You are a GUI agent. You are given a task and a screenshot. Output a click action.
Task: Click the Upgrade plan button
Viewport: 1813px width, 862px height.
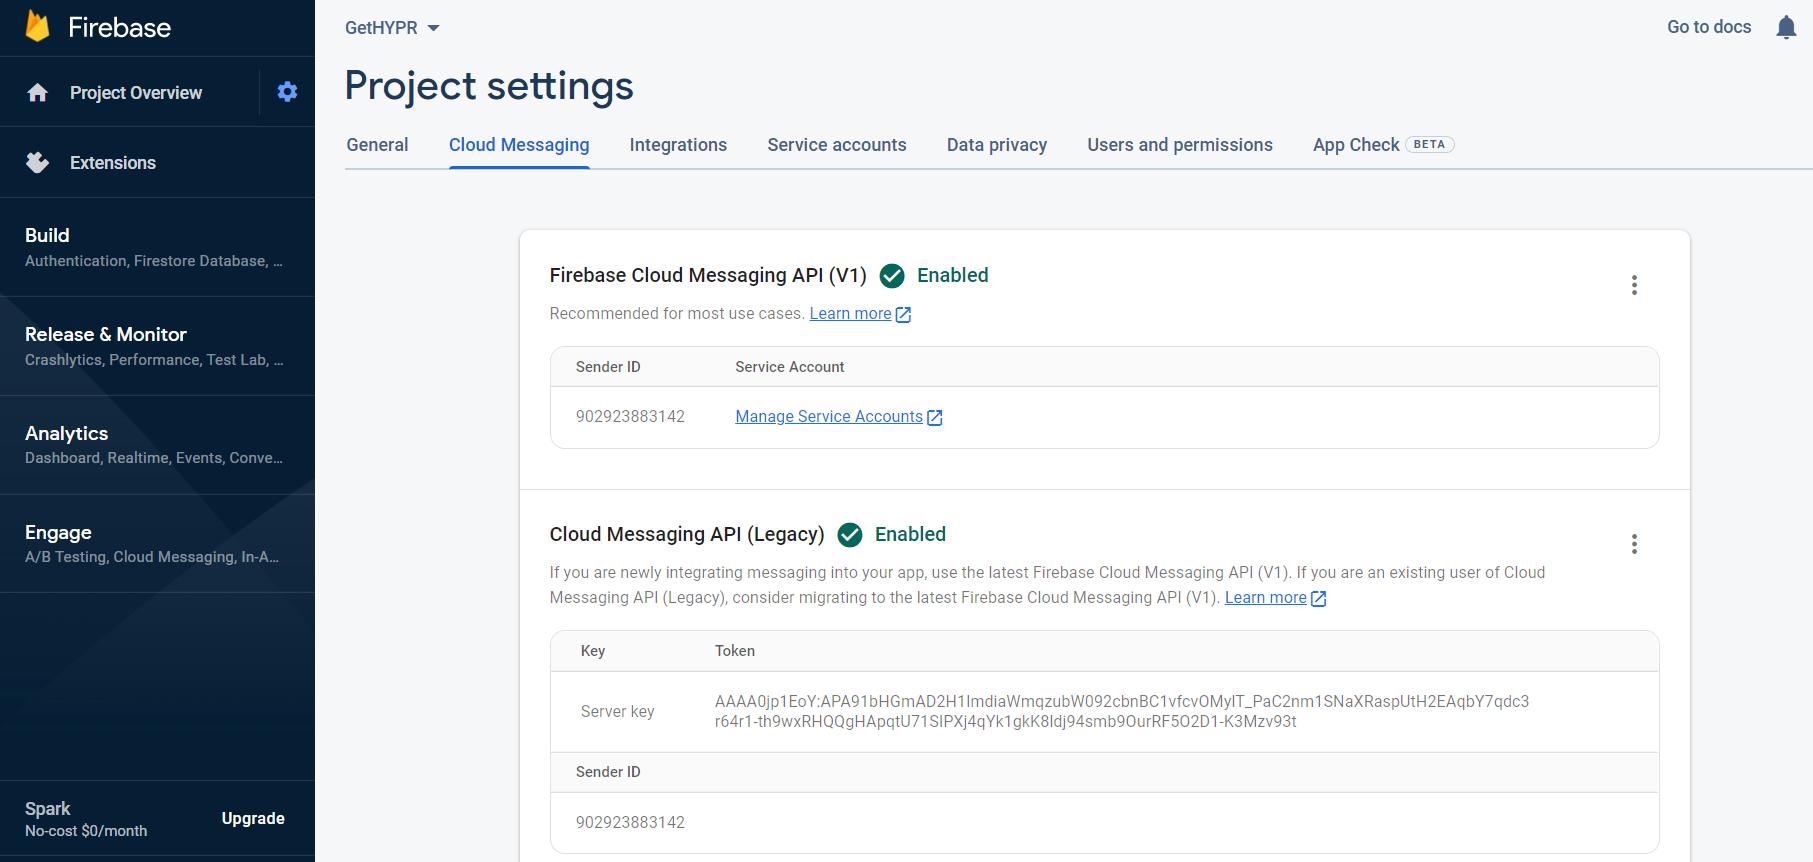click(x=253, y=818)
